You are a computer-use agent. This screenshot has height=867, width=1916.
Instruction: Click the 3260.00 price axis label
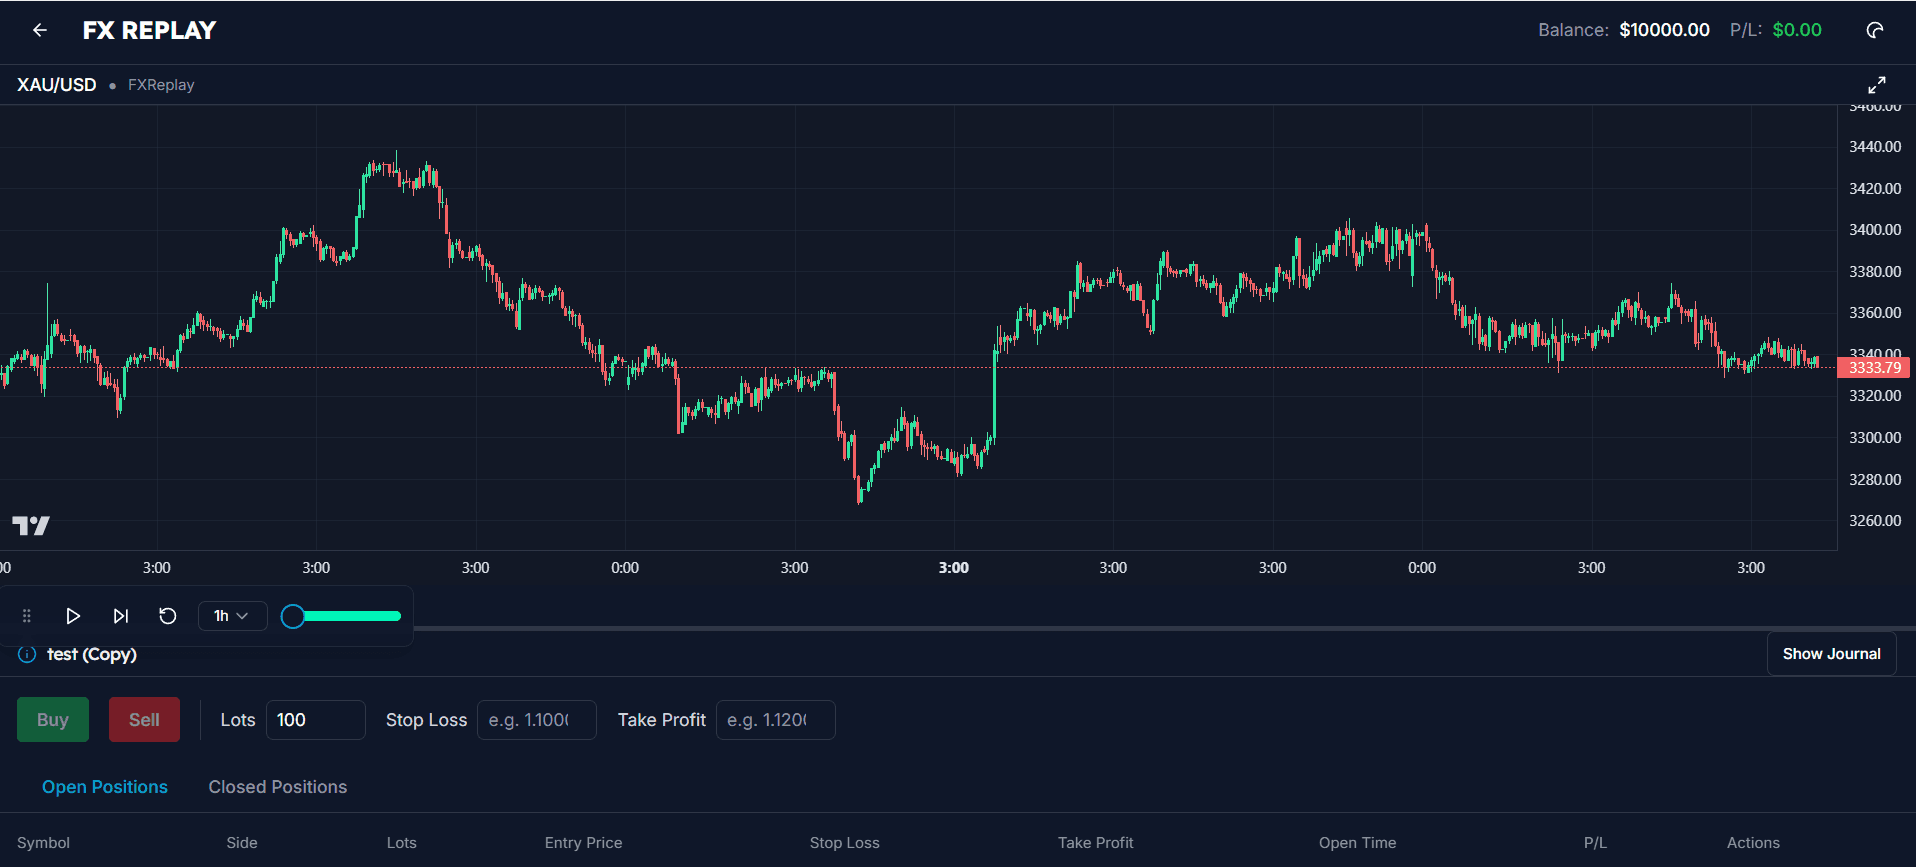coord(1875,521)
